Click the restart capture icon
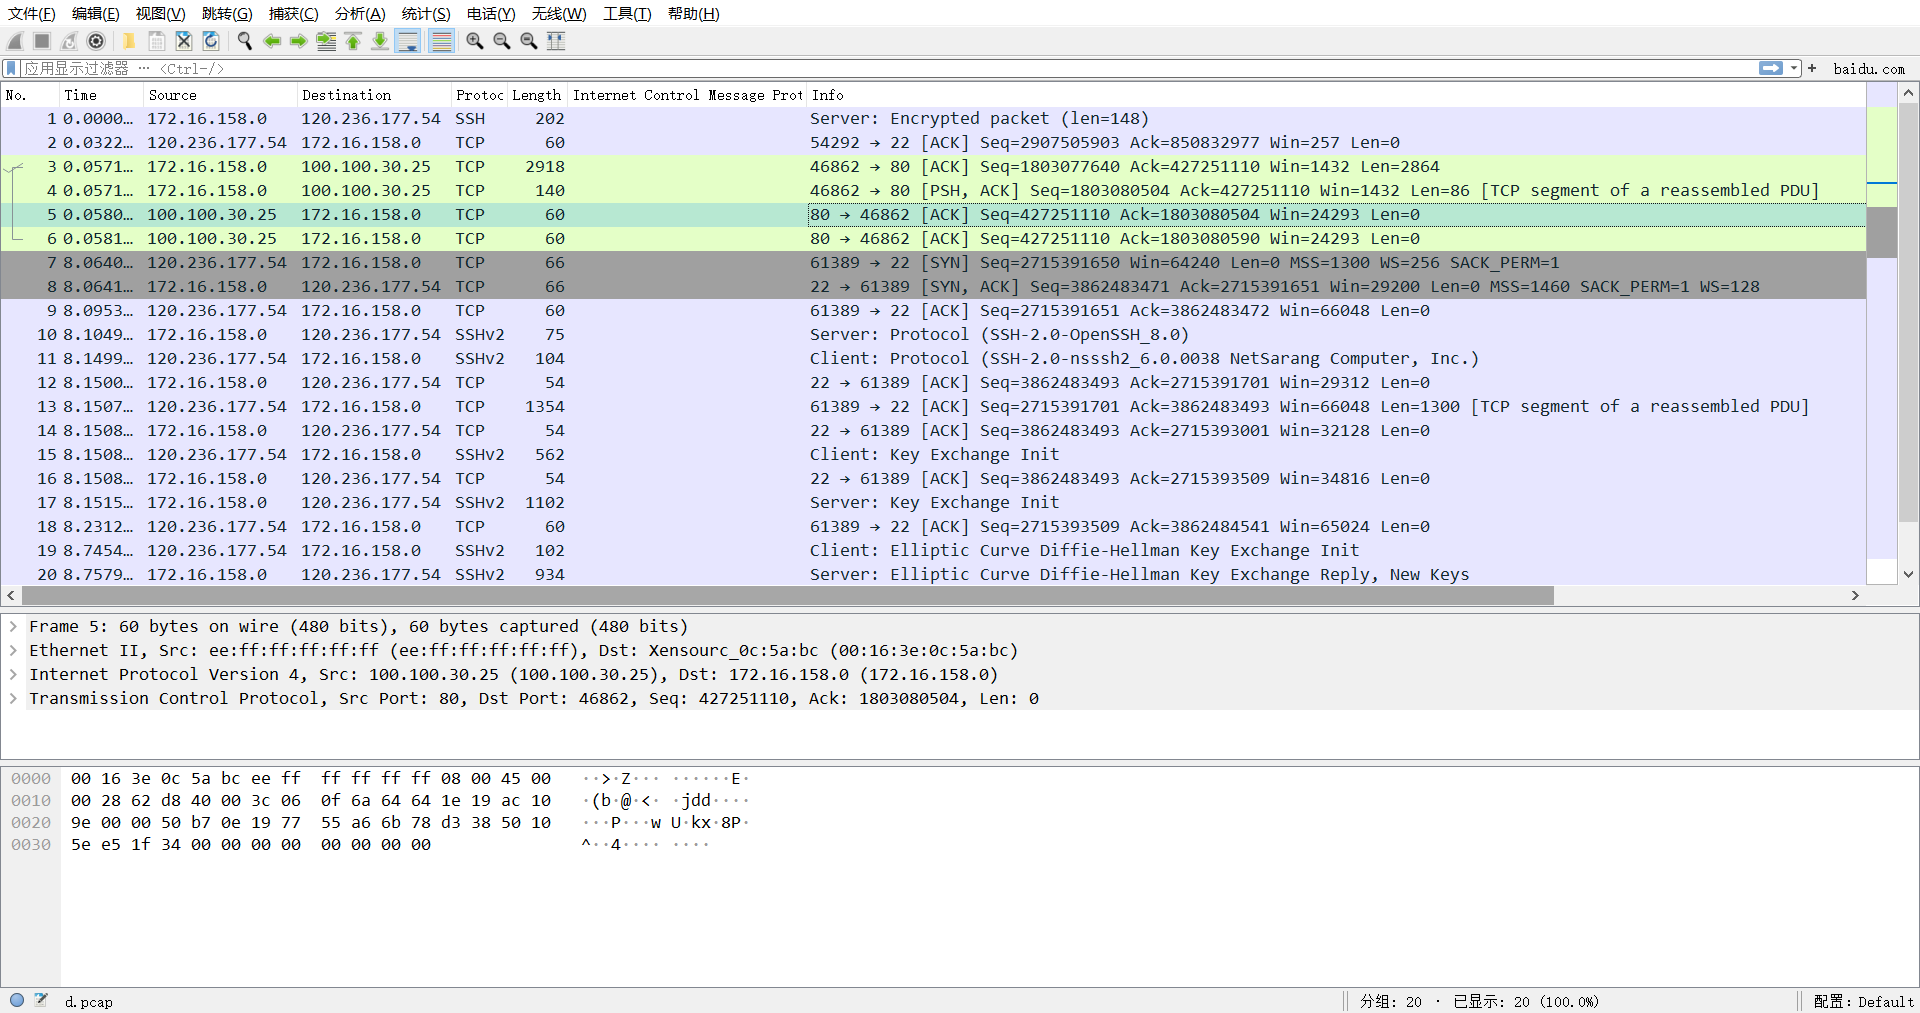This screenshot has height=1013, width=1920. click(x=69, y=41)
